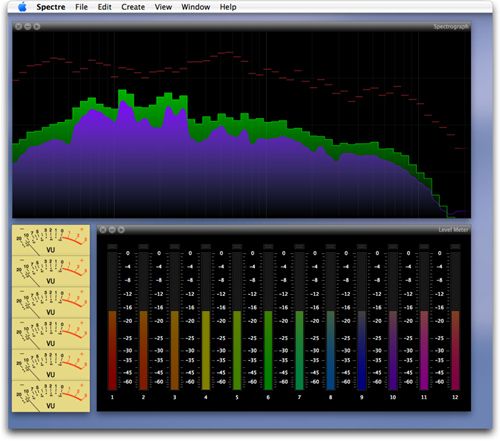Image resolution: width=500 pixels, height=441 pixels.
Task: Click the magenta channel 12 level bar
Action: pyautogui.click(x=455, y=350)
